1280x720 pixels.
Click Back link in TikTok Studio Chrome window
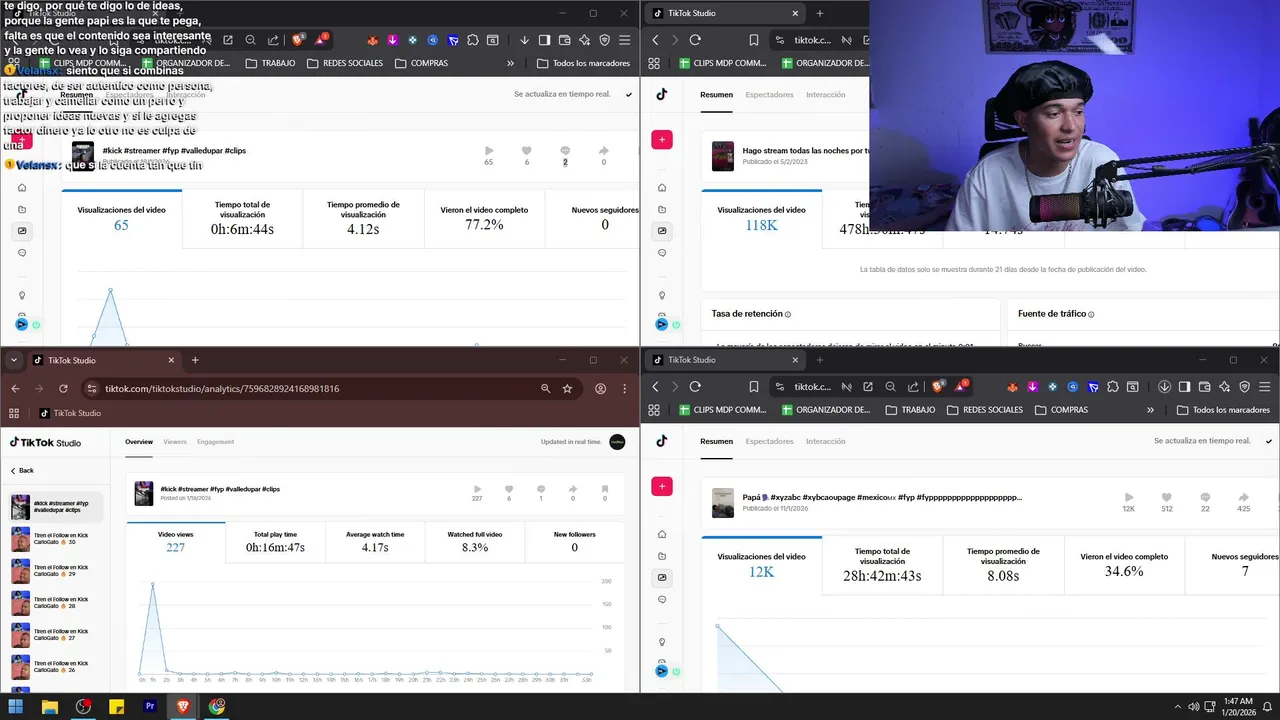22,470
